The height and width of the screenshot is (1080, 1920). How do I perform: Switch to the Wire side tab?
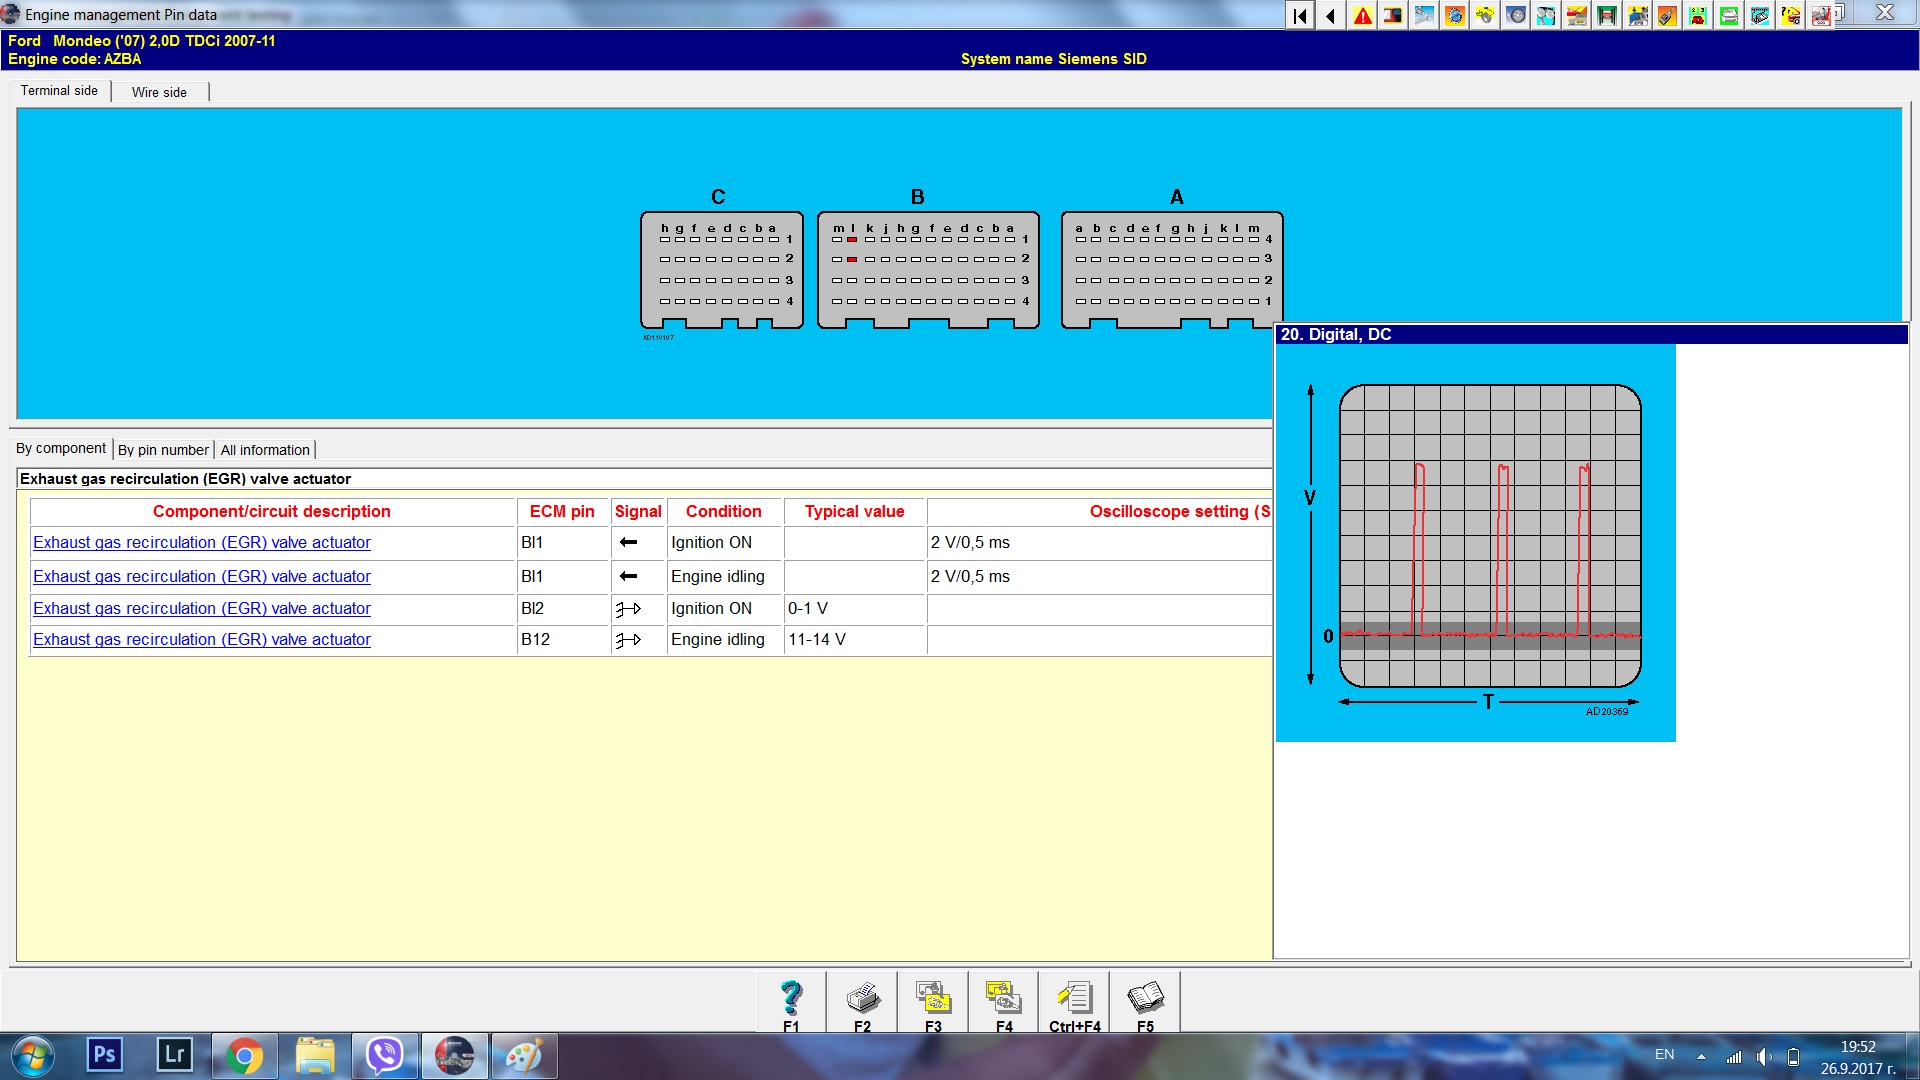tap(159, 92)
